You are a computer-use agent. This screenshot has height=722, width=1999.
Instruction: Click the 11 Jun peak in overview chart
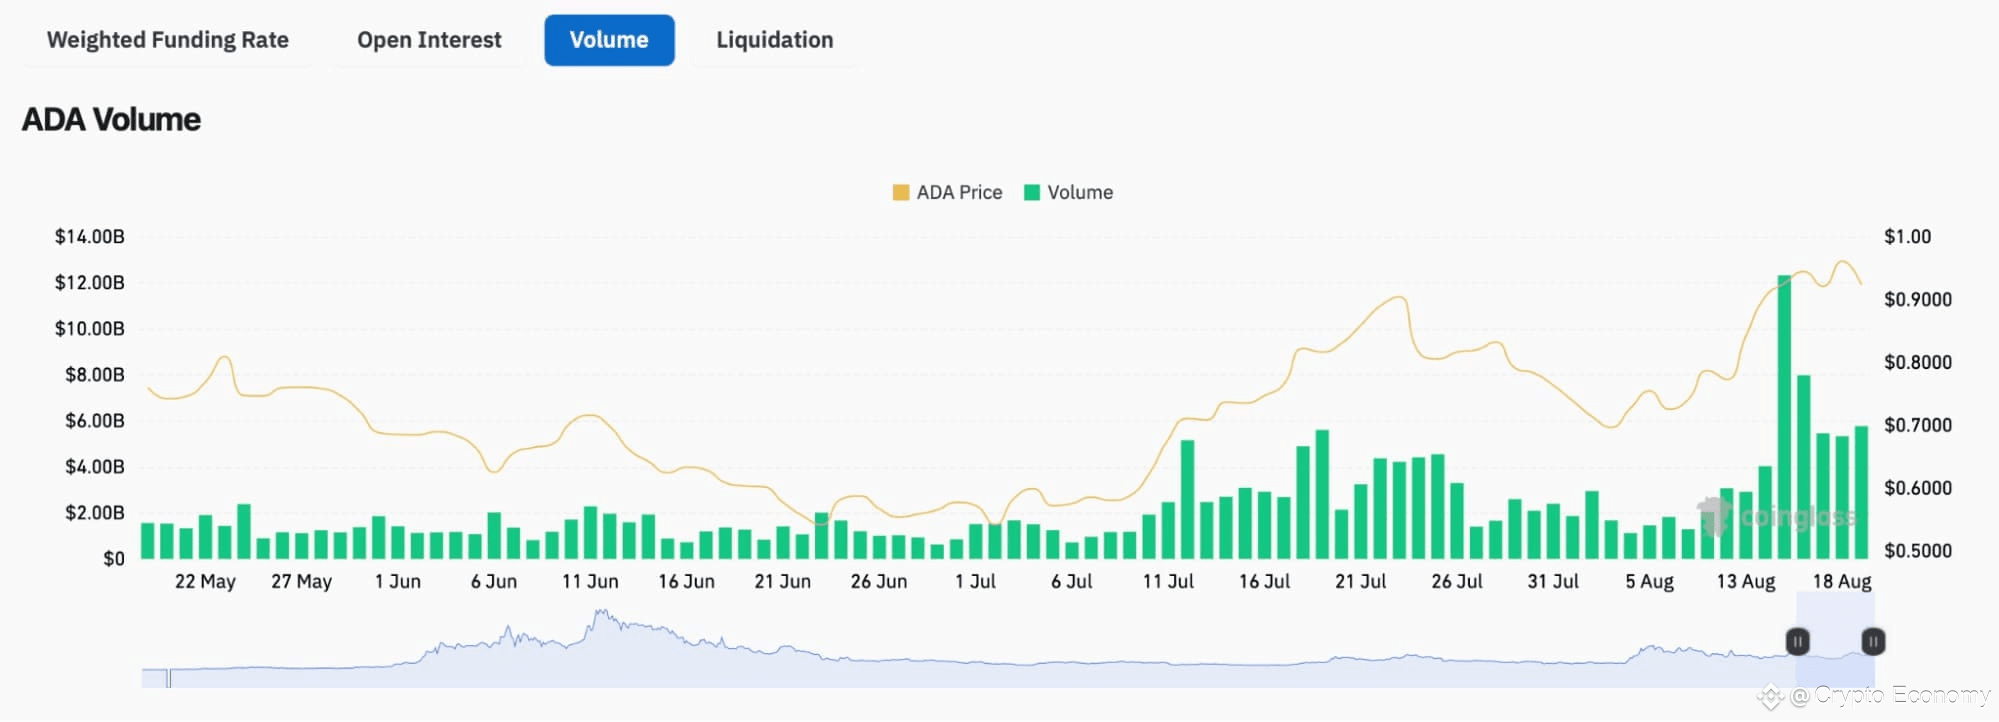pos(601,614)
